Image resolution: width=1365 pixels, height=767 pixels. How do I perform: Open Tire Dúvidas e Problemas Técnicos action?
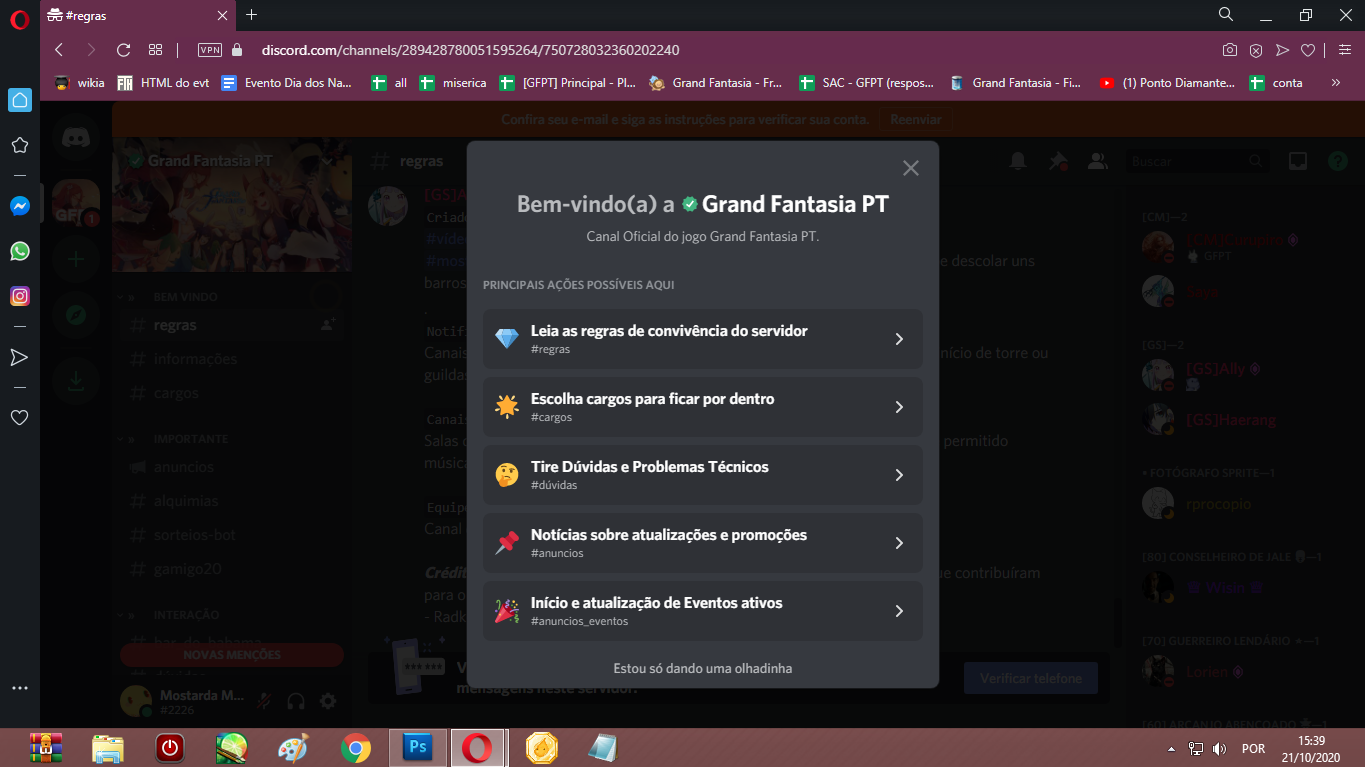click(x=702, y=475)
